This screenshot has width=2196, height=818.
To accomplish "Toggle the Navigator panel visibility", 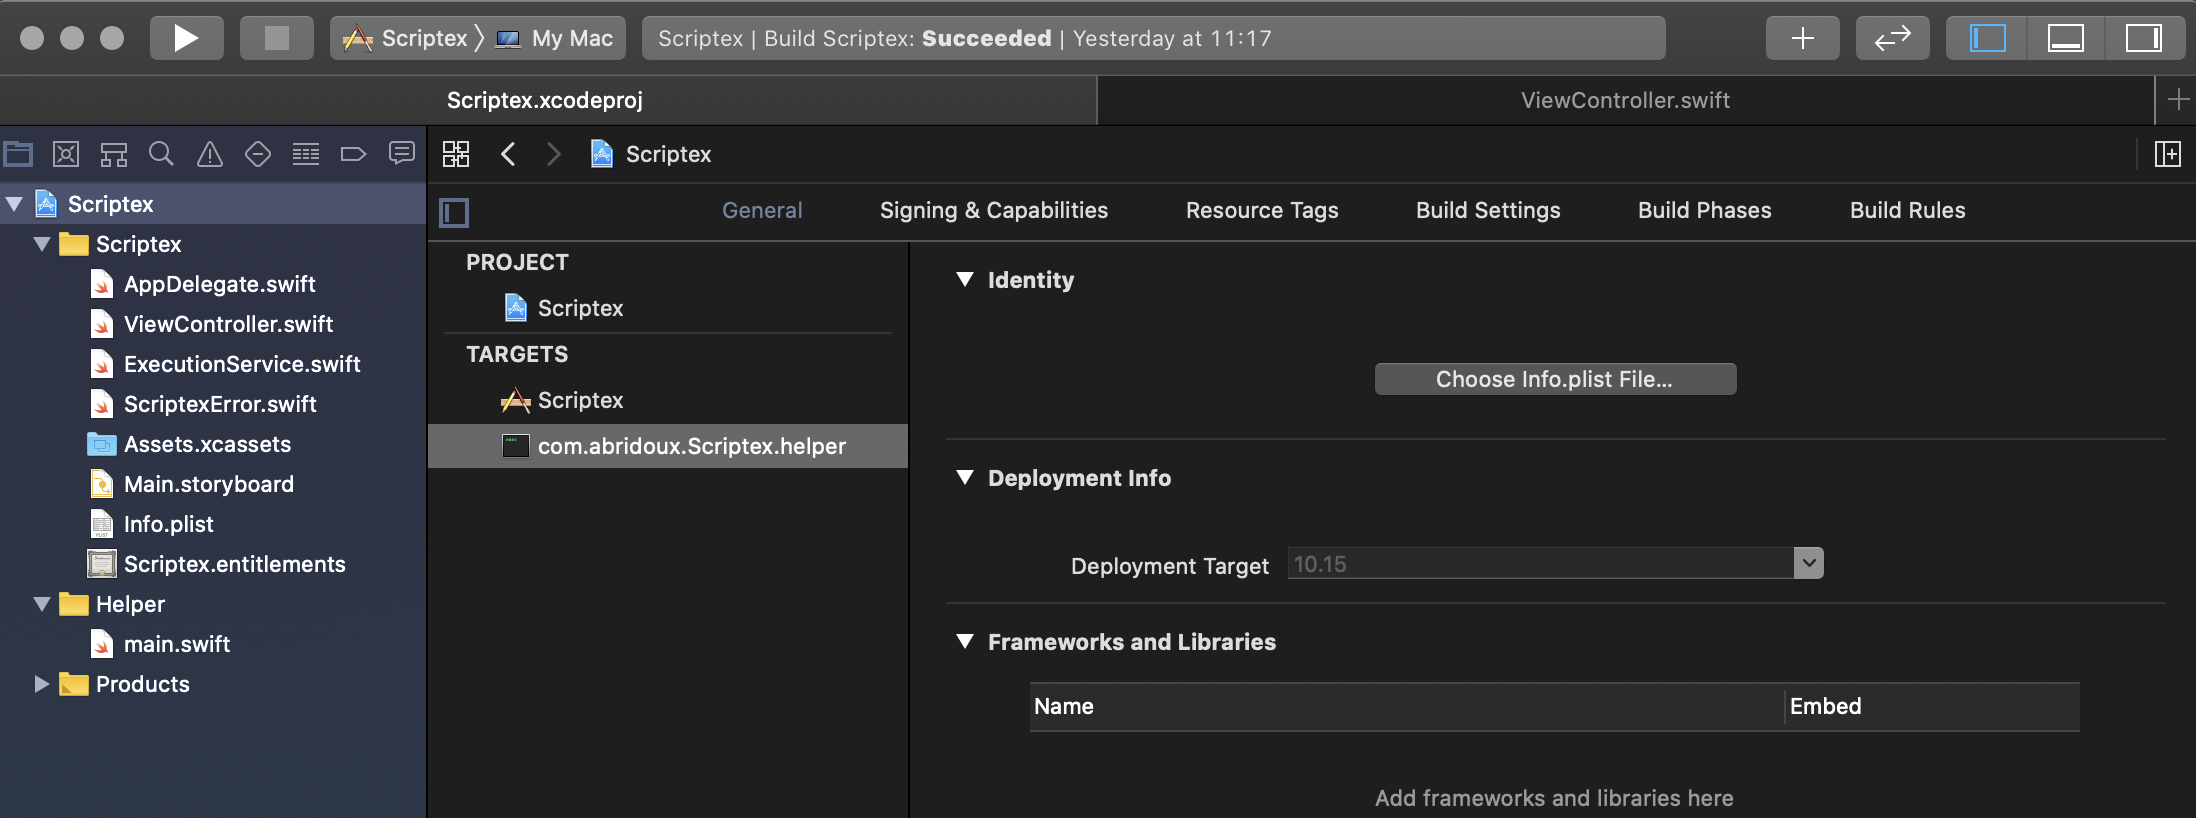I will [1987, 38].
